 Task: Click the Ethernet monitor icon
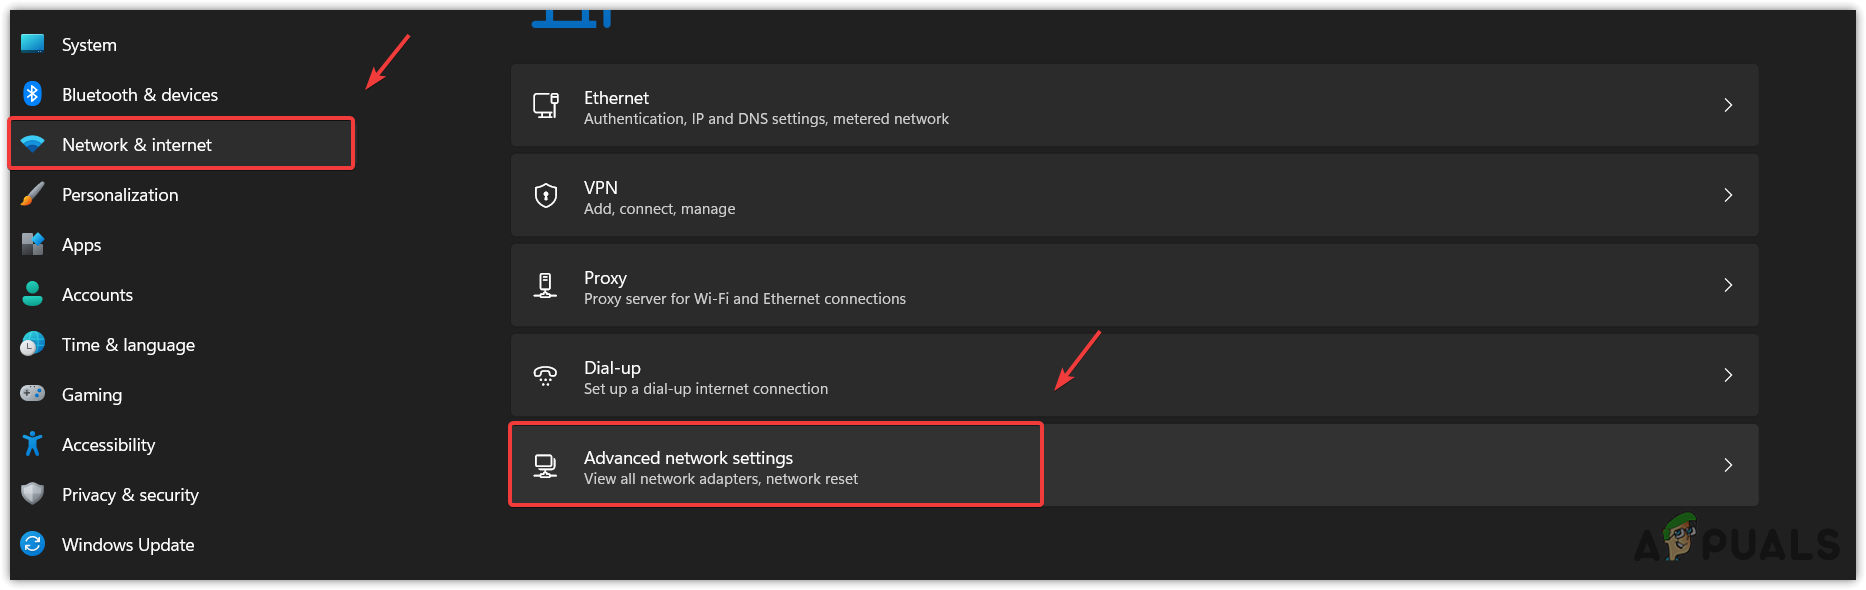(x=546, y=105)
